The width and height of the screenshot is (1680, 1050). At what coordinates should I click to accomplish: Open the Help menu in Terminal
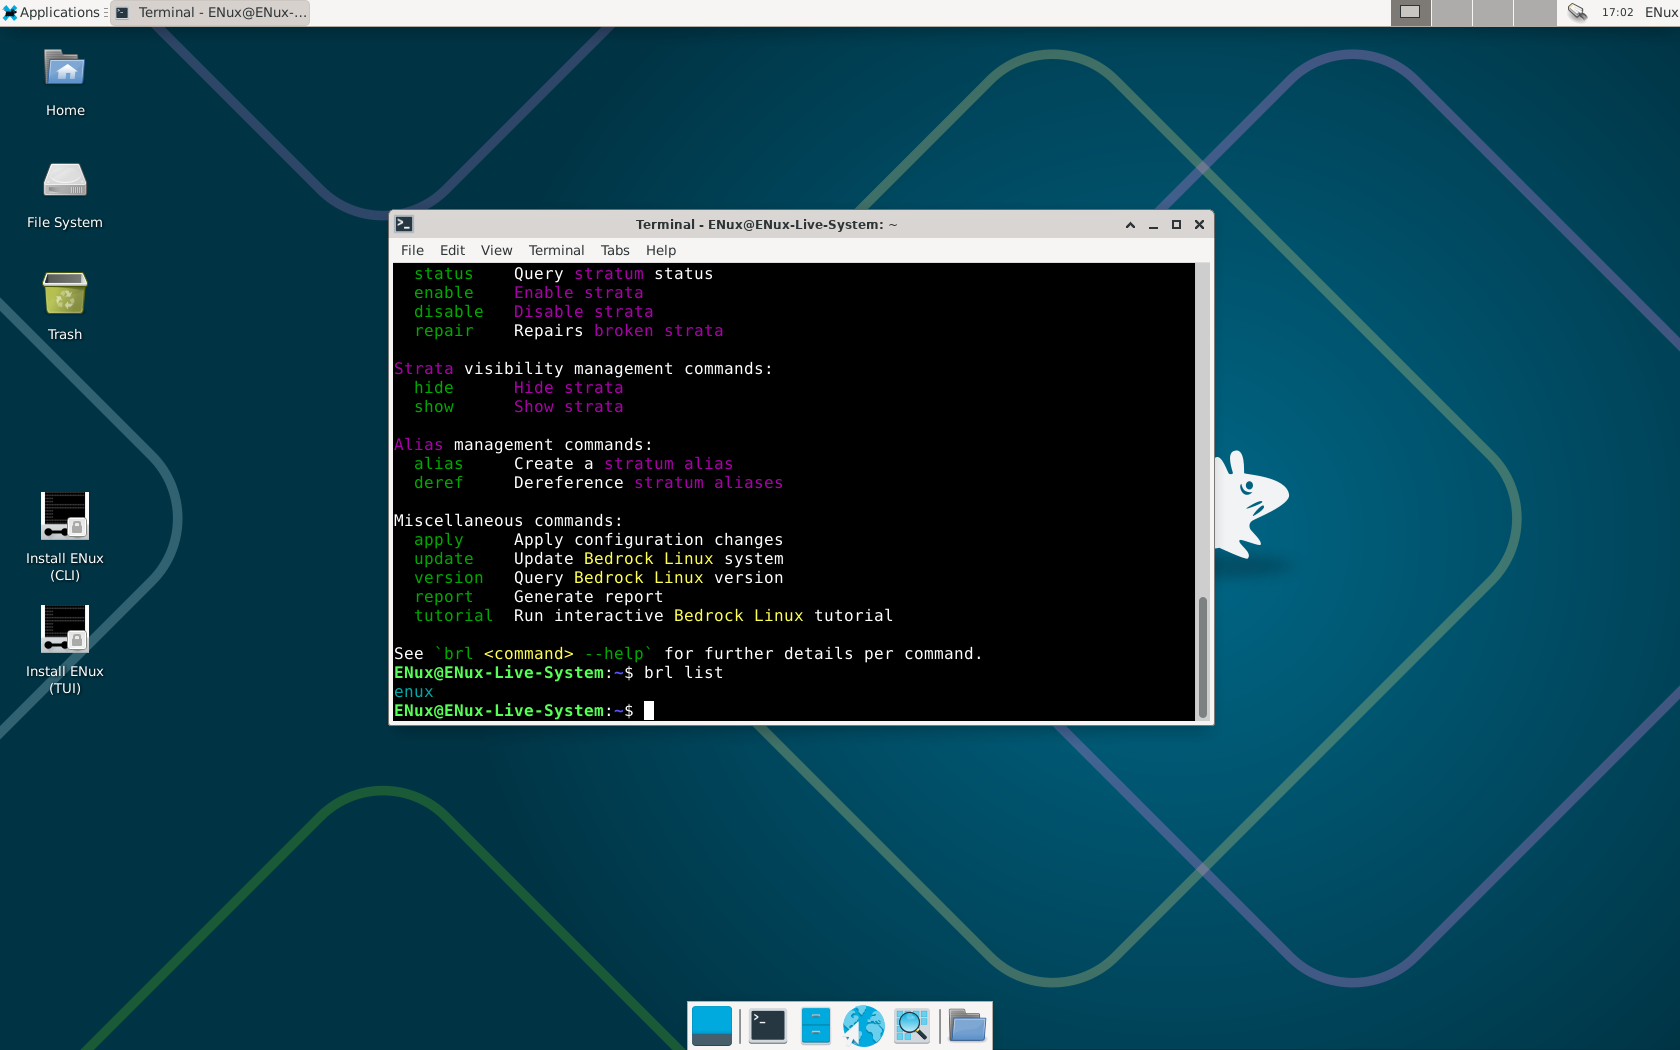(661, 250)
